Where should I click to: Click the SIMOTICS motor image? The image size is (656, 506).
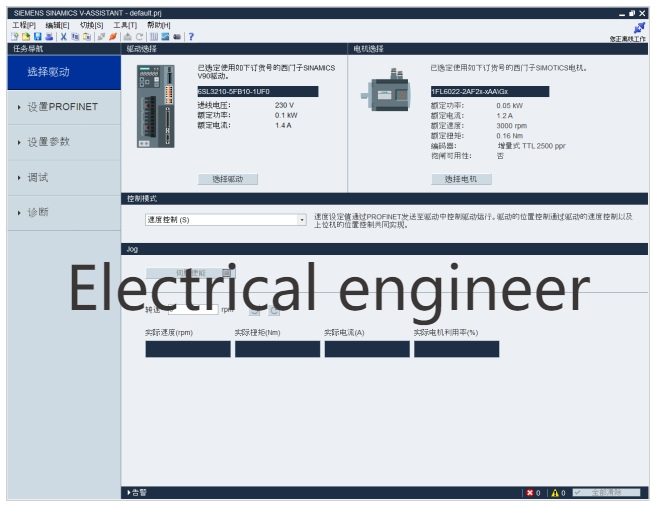[x=386, y=90]
